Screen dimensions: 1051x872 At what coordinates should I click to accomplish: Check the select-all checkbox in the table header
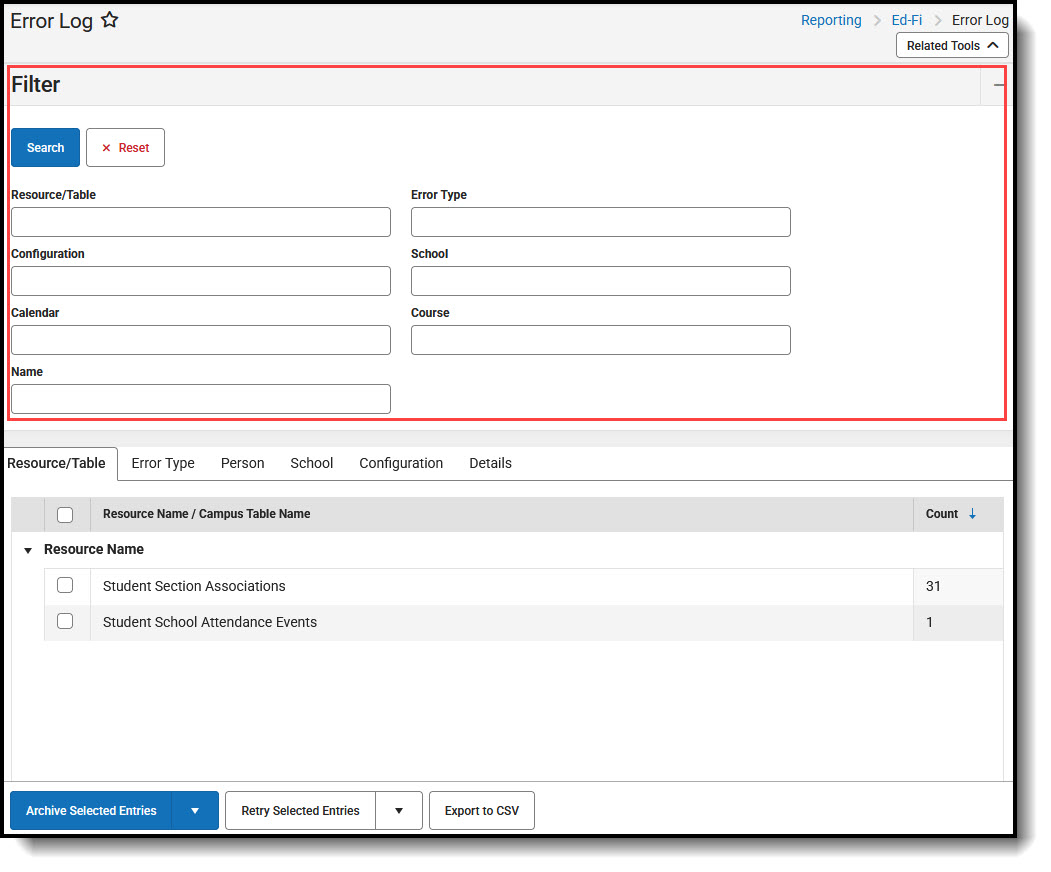coord(65,514)
